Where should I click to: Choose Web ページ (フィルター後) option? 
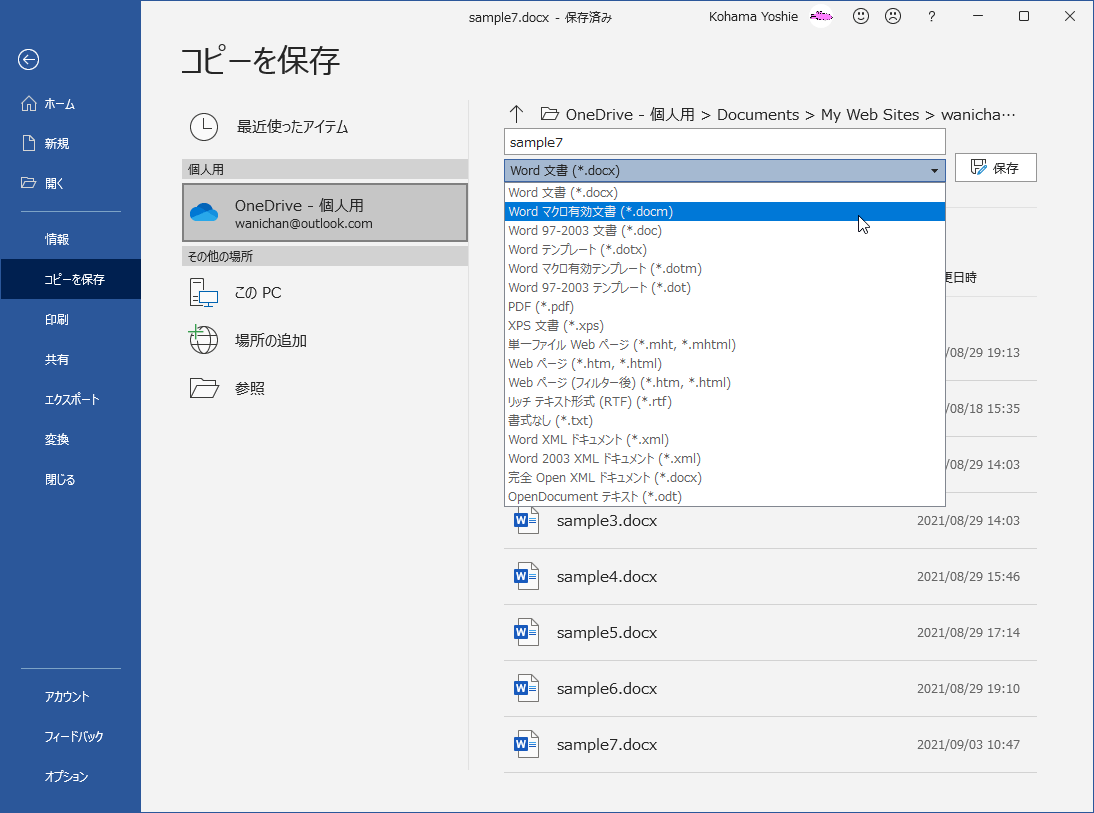[724, 382]
